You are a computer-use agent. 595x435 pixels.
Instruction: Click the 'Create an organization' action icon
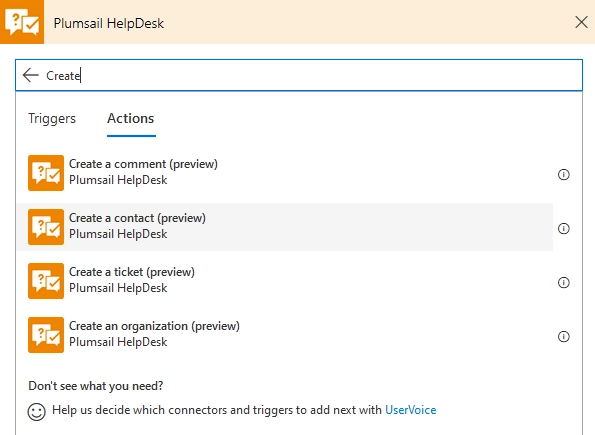click(x=46, y=335)
